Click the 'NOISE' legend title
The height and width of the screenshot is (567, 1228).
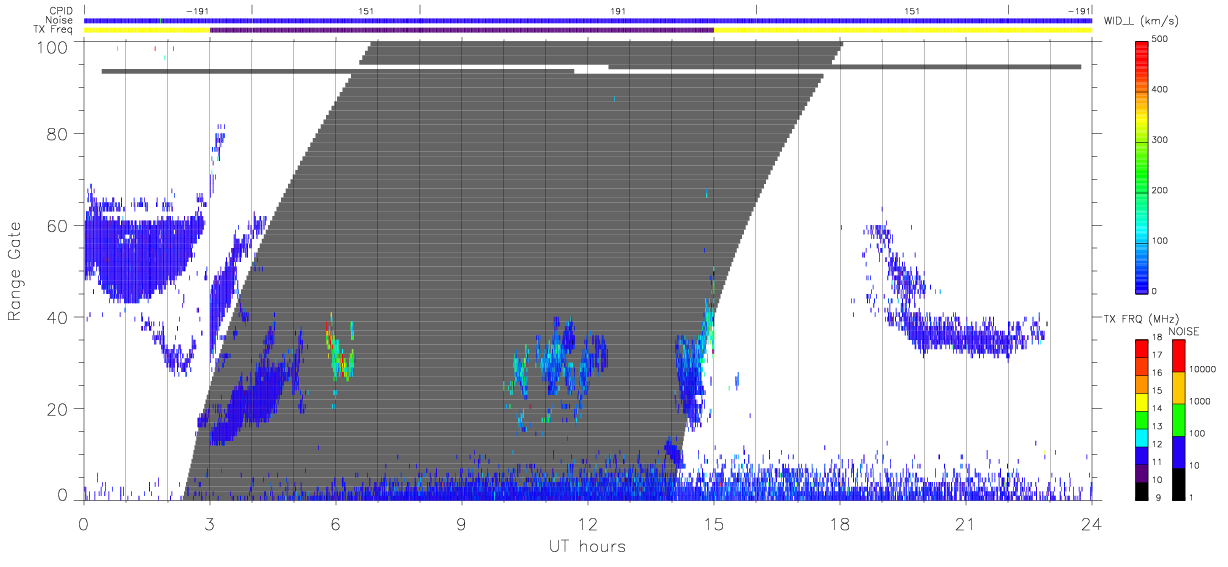(1186, 330)
